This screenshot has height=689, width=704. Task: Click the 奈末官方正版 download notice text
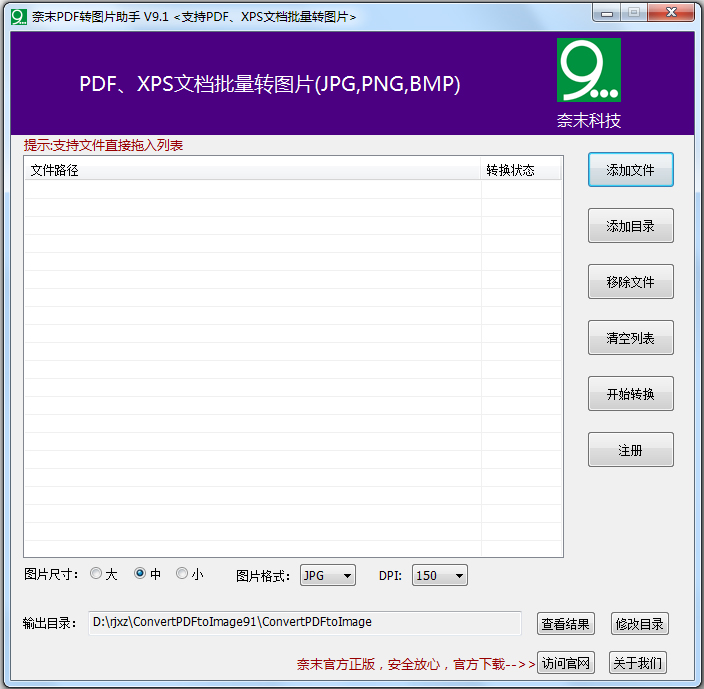(416, 664)
